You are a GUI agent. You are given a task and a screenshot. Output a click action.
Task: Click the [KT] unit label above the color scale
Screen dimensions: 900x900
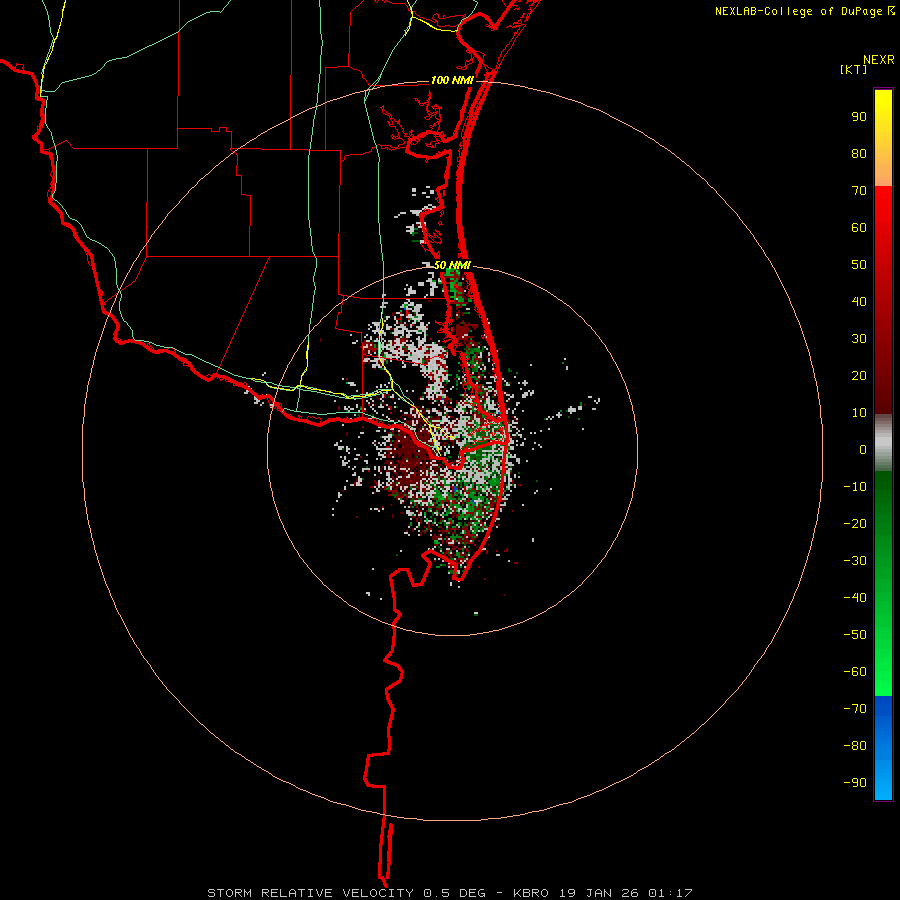(853, 69)
